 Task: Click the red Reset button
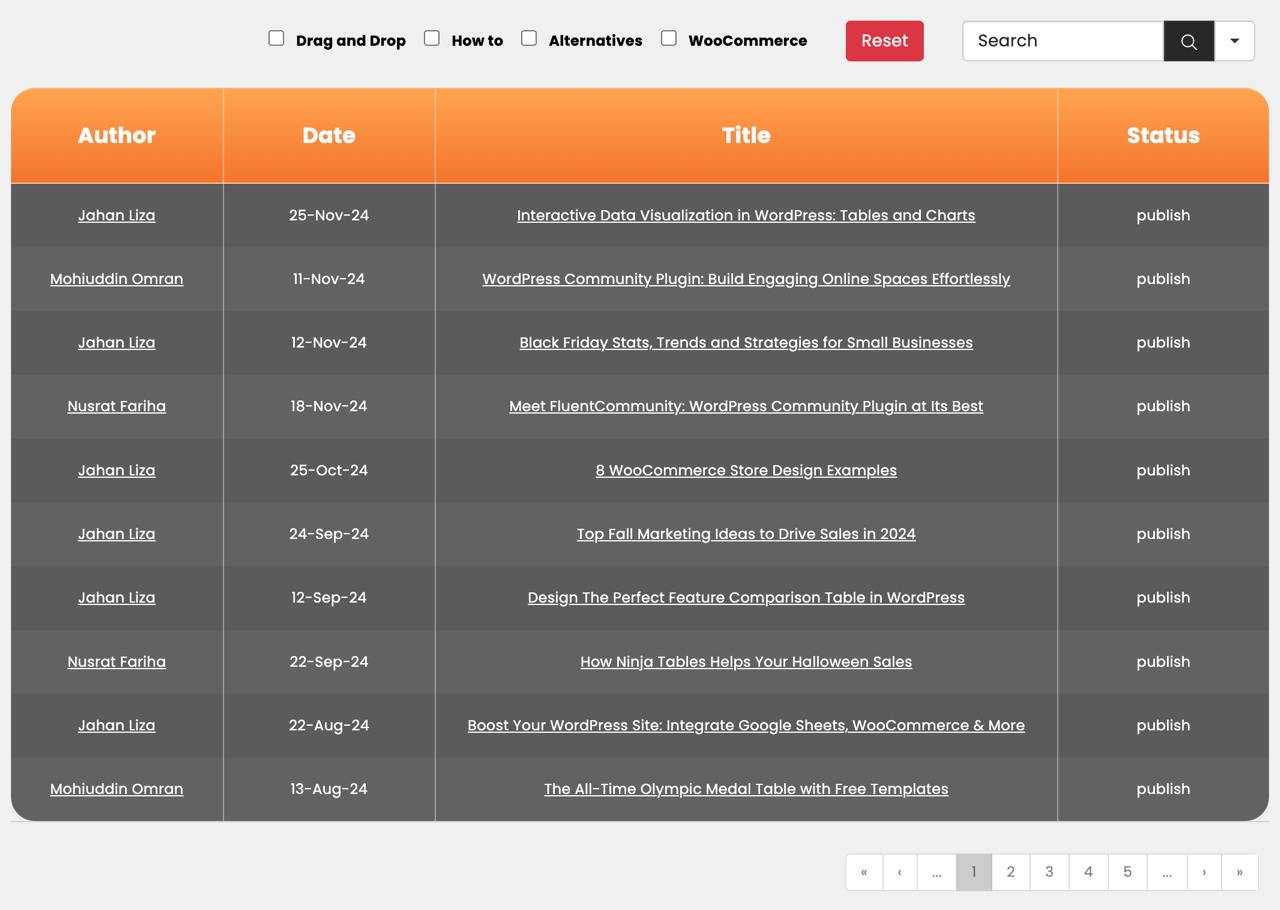point(885,41)
